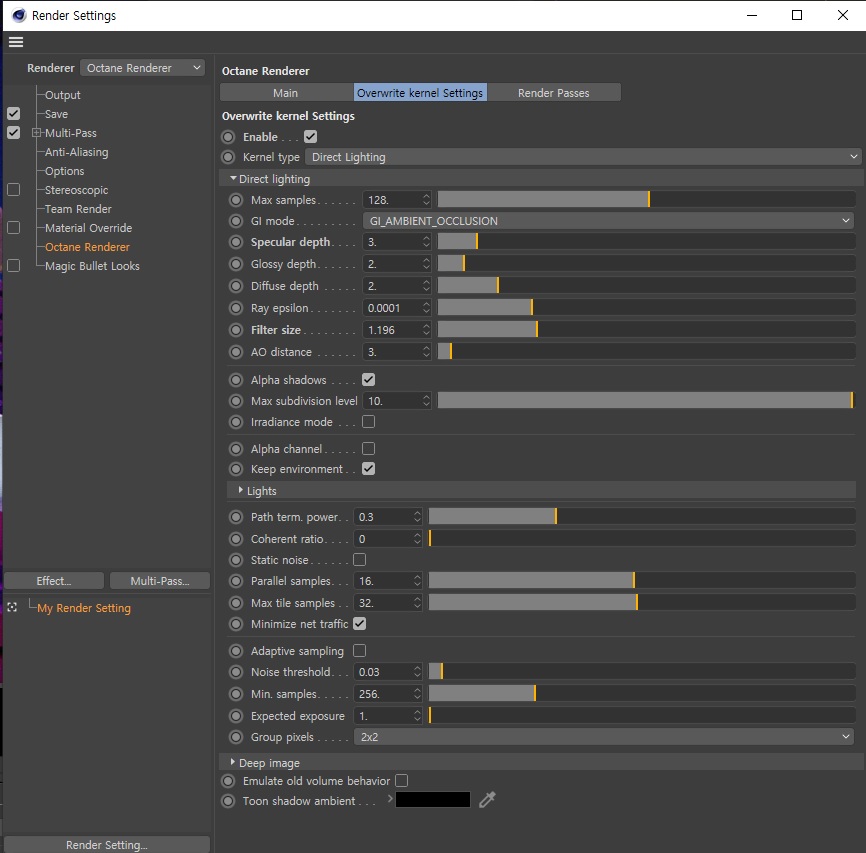
Task: Select Team Render in the settings tree
Action: coord(78,209)
